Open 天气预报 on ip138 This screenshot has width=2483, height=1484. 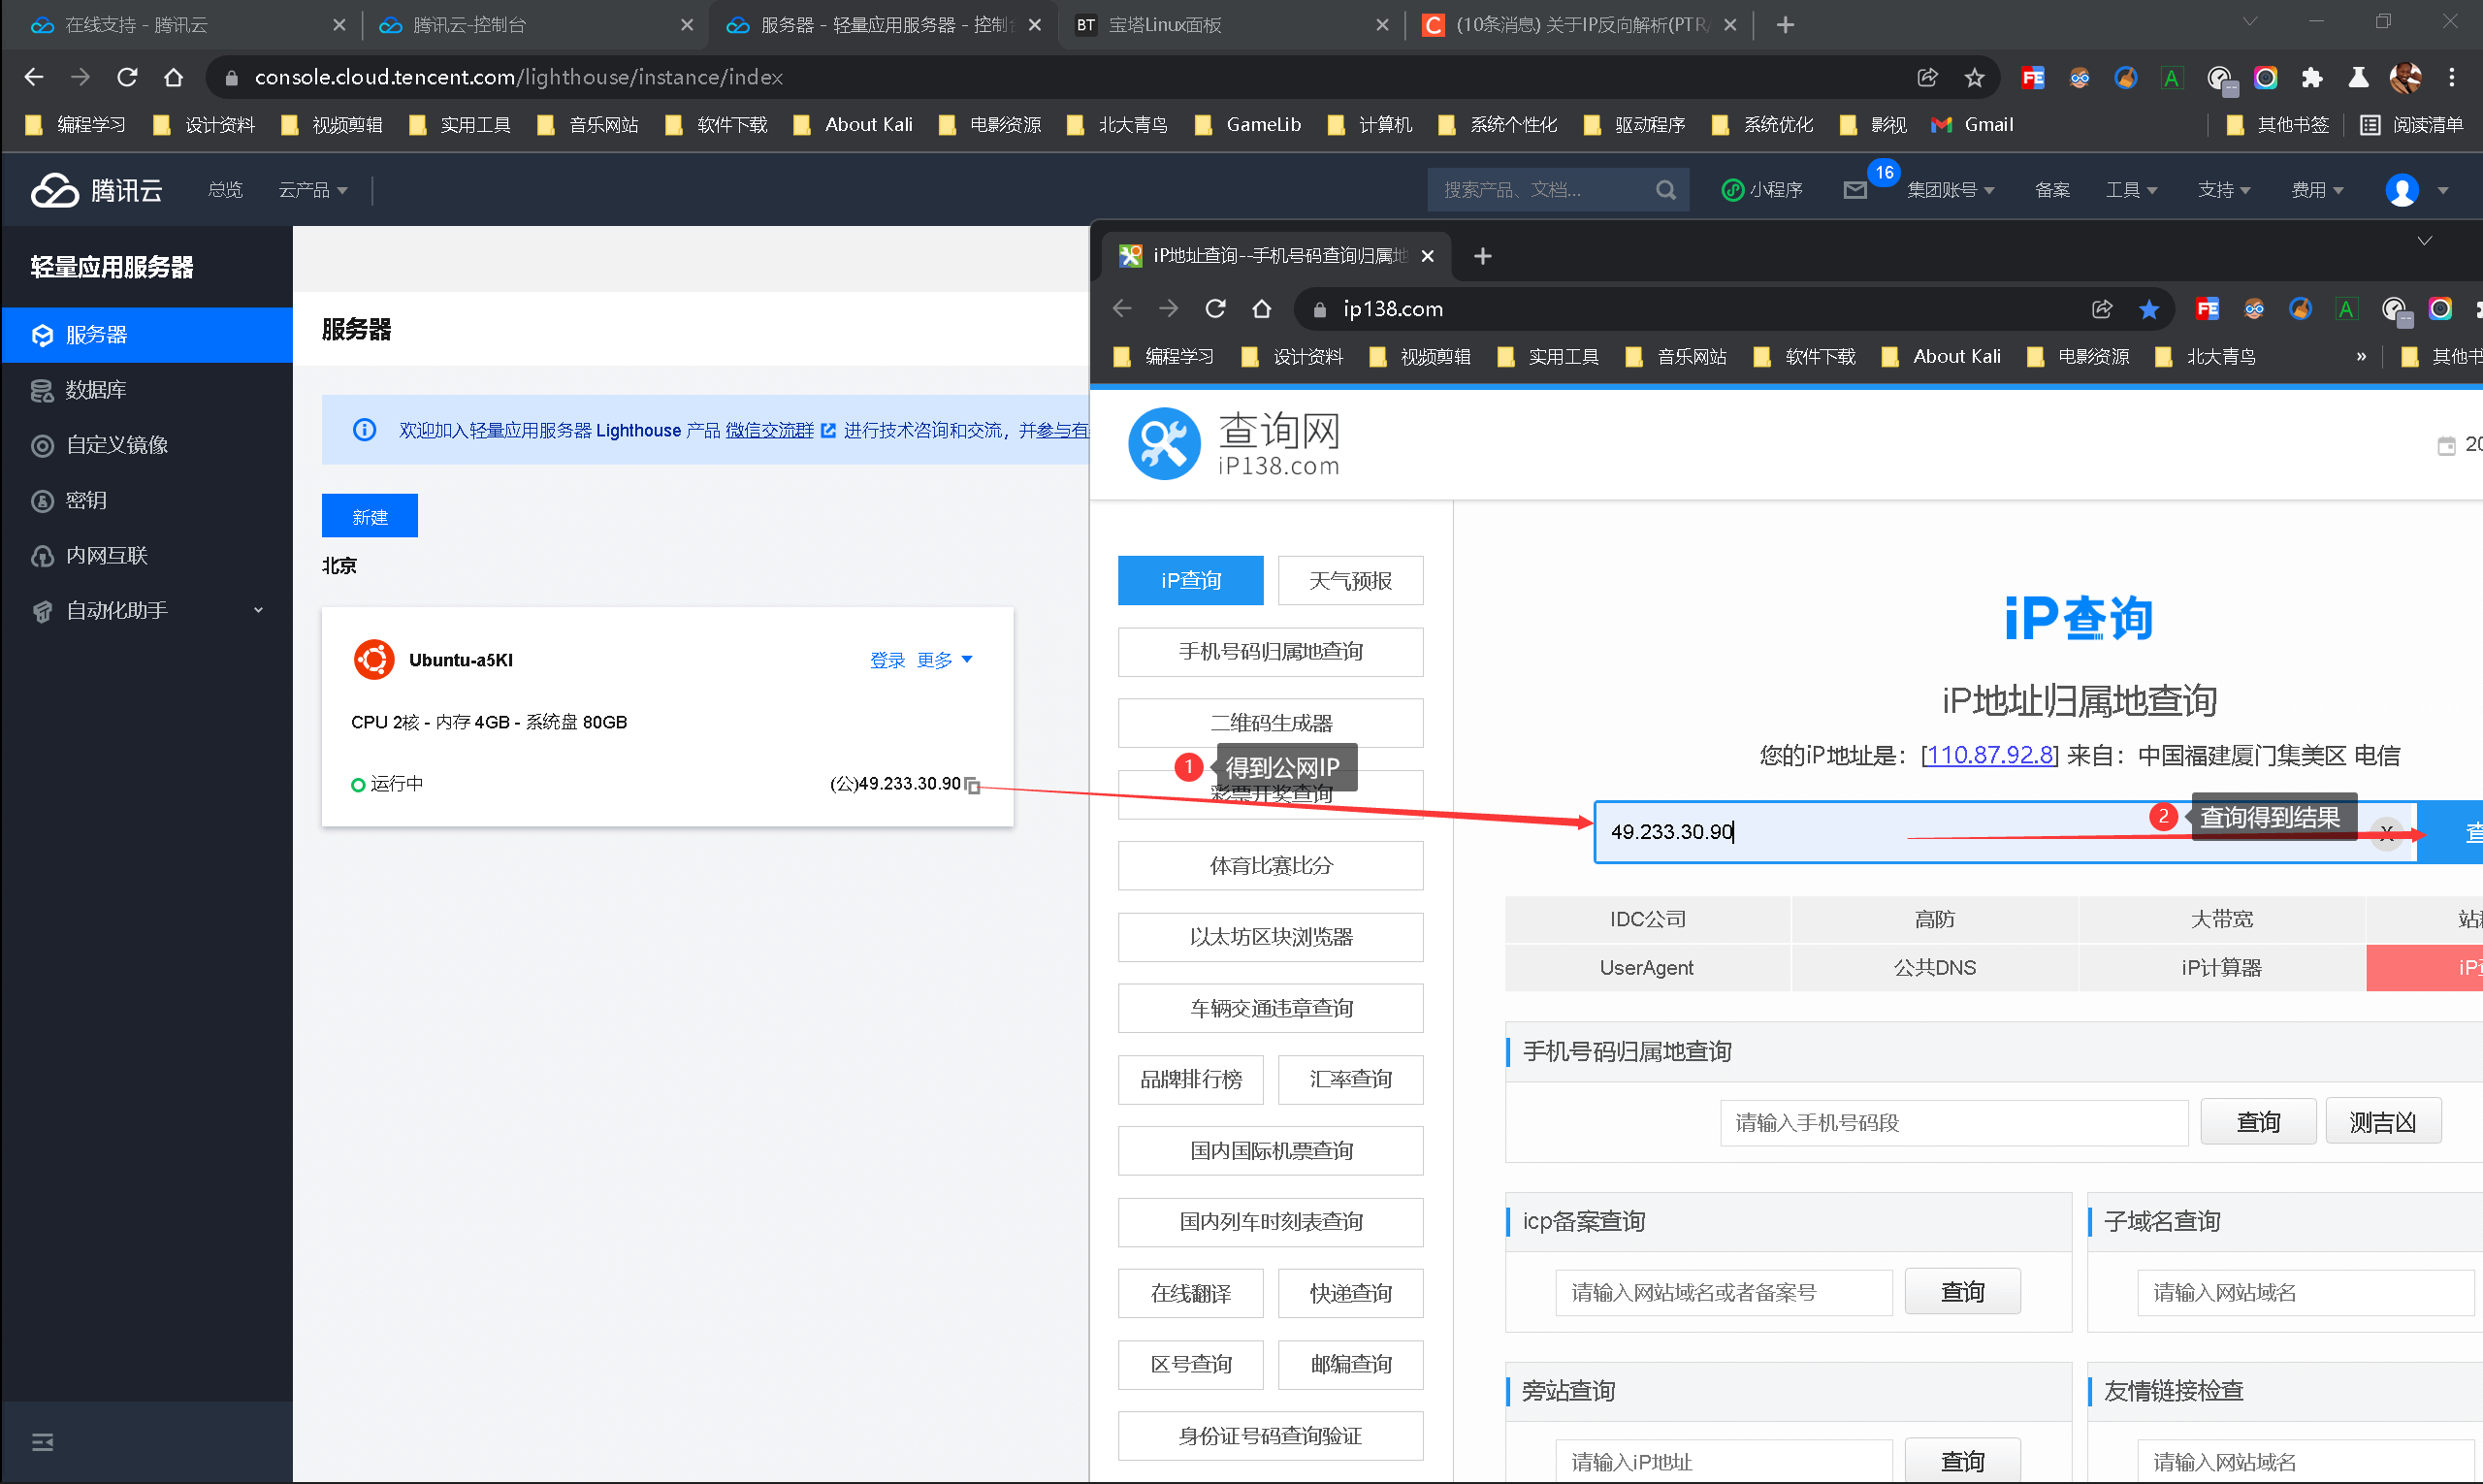coord(1350,580)
